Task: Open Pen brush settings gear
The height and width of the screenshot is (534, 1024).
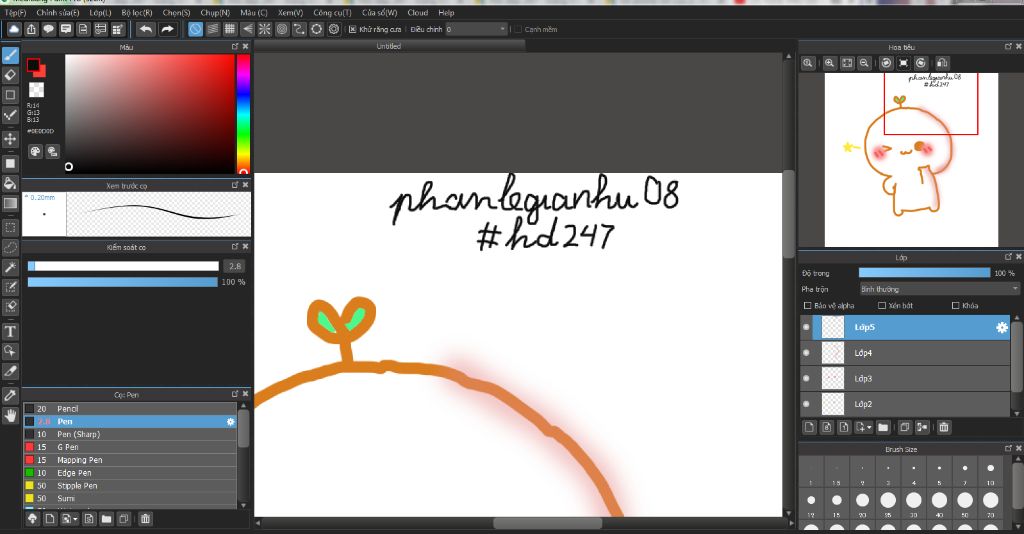Action: (231, 422)
